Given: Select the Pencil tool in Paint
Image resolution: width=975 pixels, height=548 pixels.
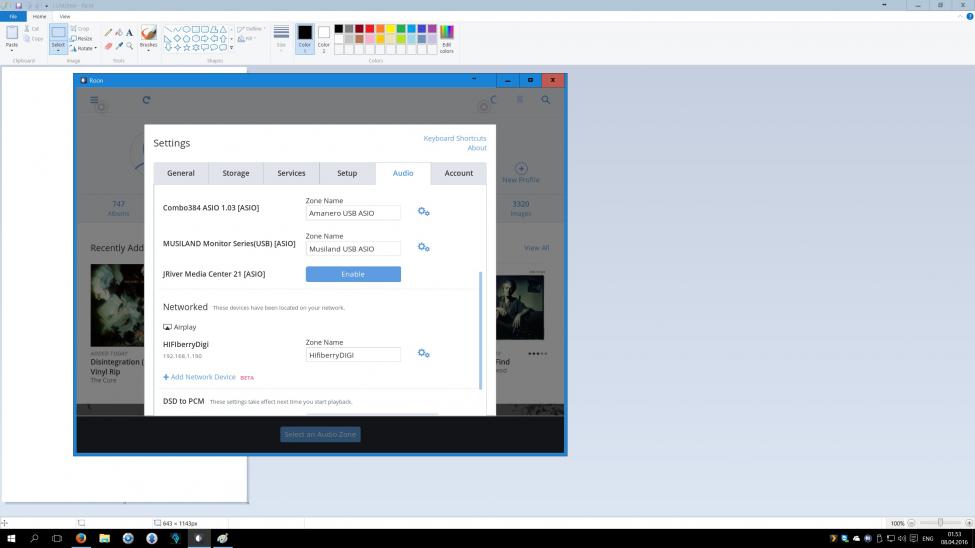Looking at the screenshot, I should 108,32.
